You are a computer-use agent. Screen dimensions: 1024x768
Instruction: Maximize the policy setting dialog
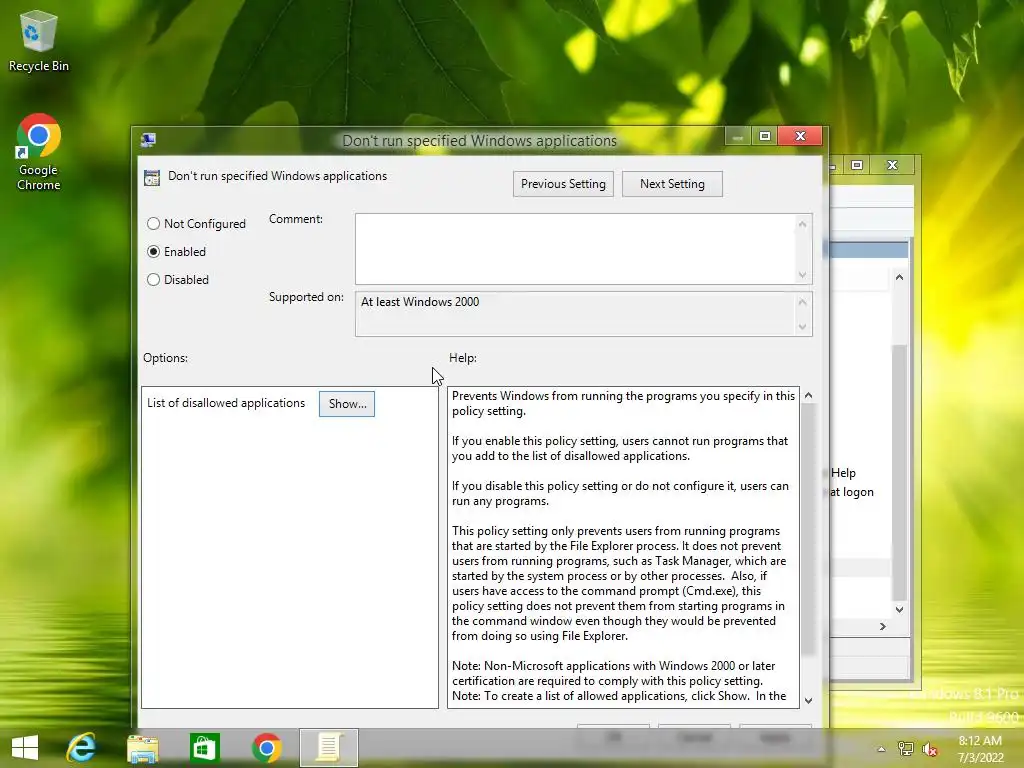765,136
